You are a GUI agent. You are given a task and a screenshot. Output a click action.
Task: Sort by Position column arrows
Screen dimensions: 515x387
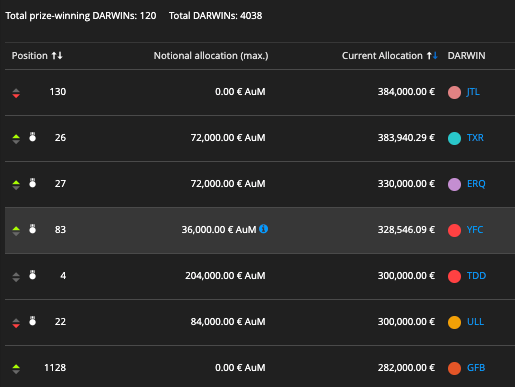[x=57, y=56]
